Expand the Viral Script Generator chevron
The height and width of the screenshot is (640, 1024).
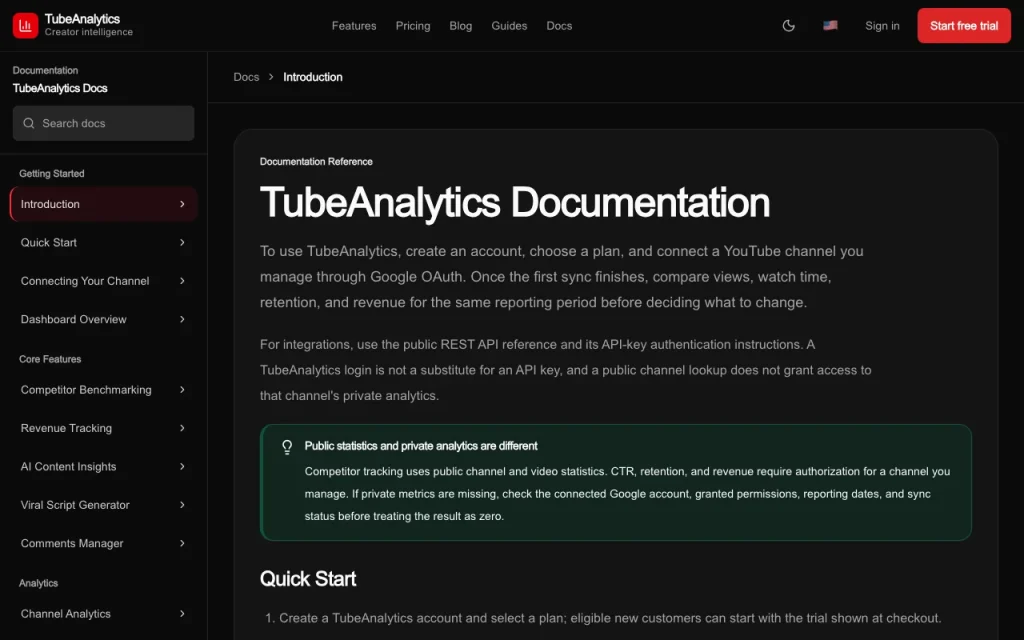pyautogui.click(x=182, y=505)
